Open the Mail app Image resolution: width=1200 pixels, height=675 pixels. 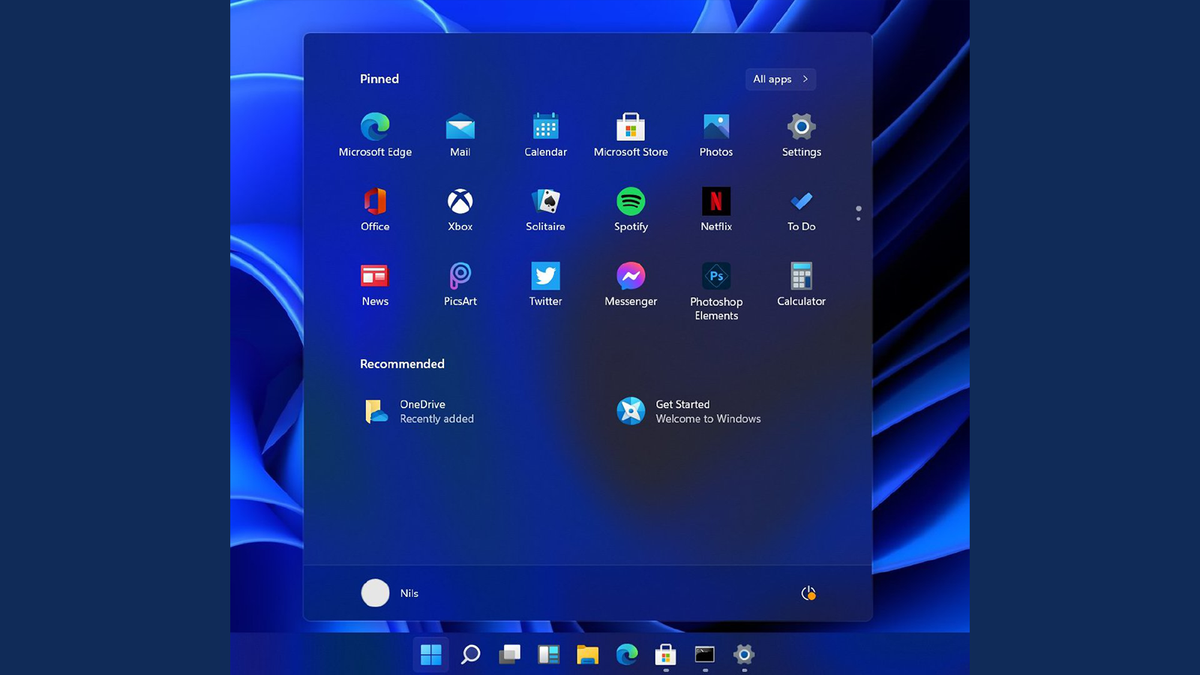coord(459,127)
